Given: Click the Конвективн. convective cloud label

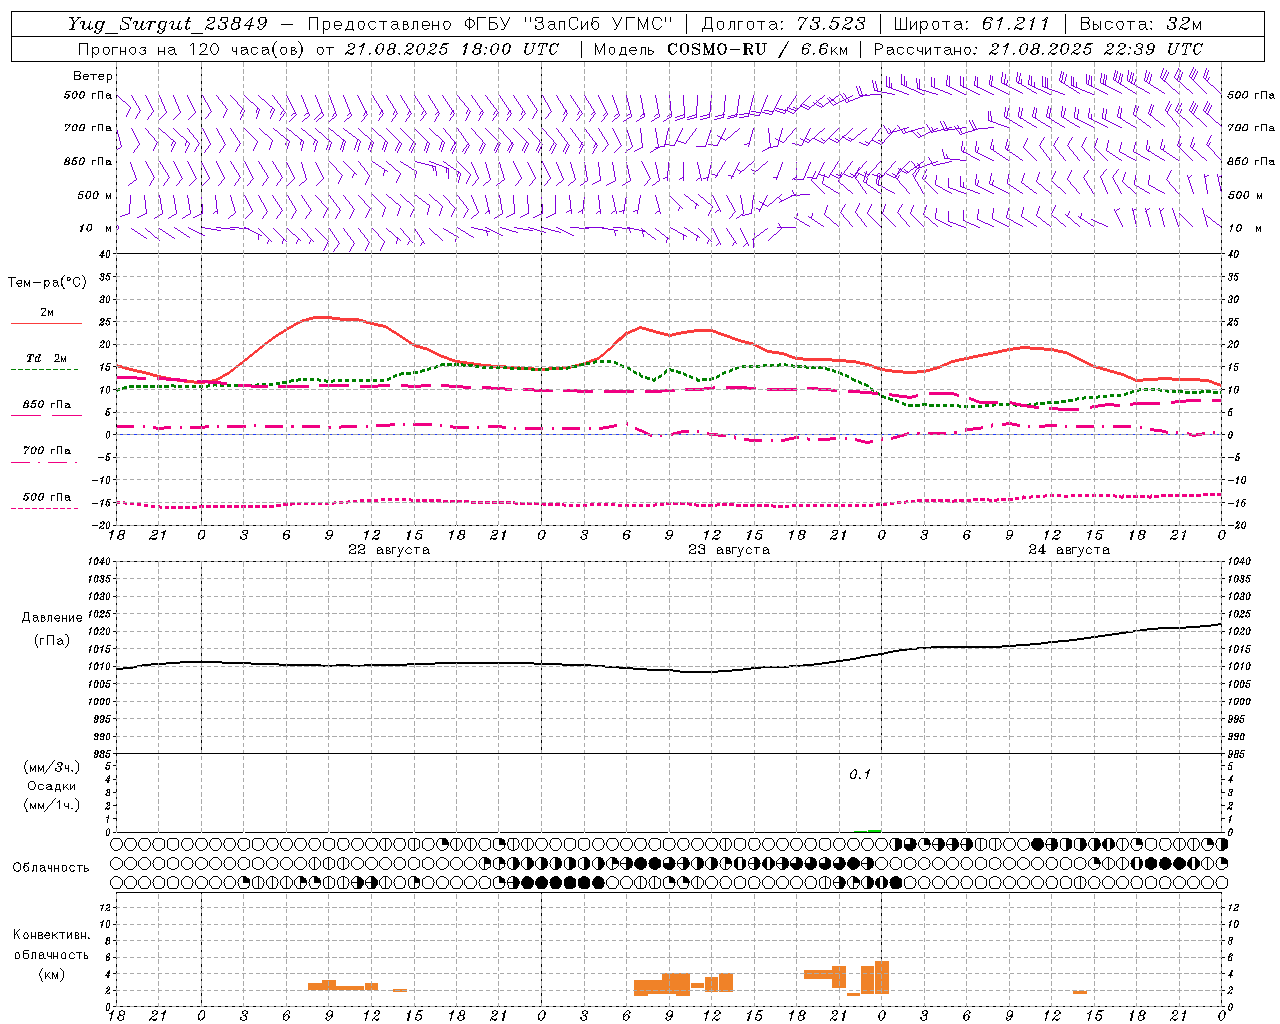Looking at the screenshot, I should tap(51, 935).
